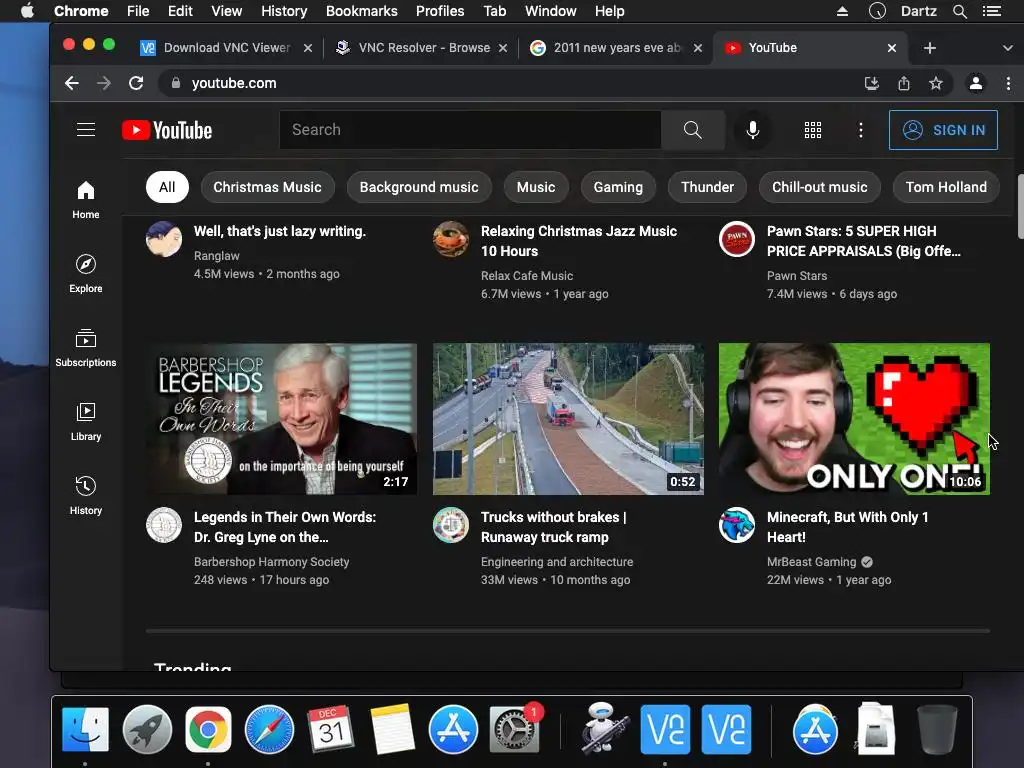Activate voice search microphone
Image resolution: width=1024 pixels, height=768 pixels.
(752, 130)
